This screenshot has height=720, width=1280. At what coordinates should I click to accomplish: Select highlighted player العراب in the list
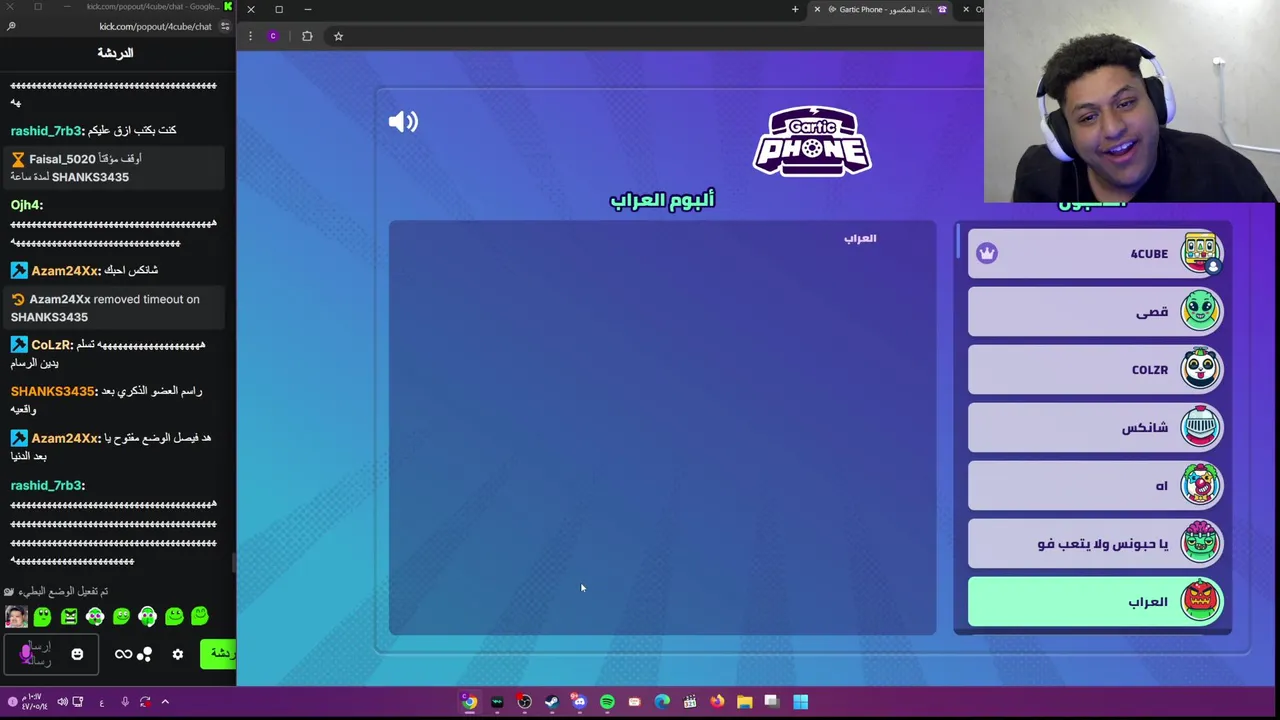tap(1095, 602)
